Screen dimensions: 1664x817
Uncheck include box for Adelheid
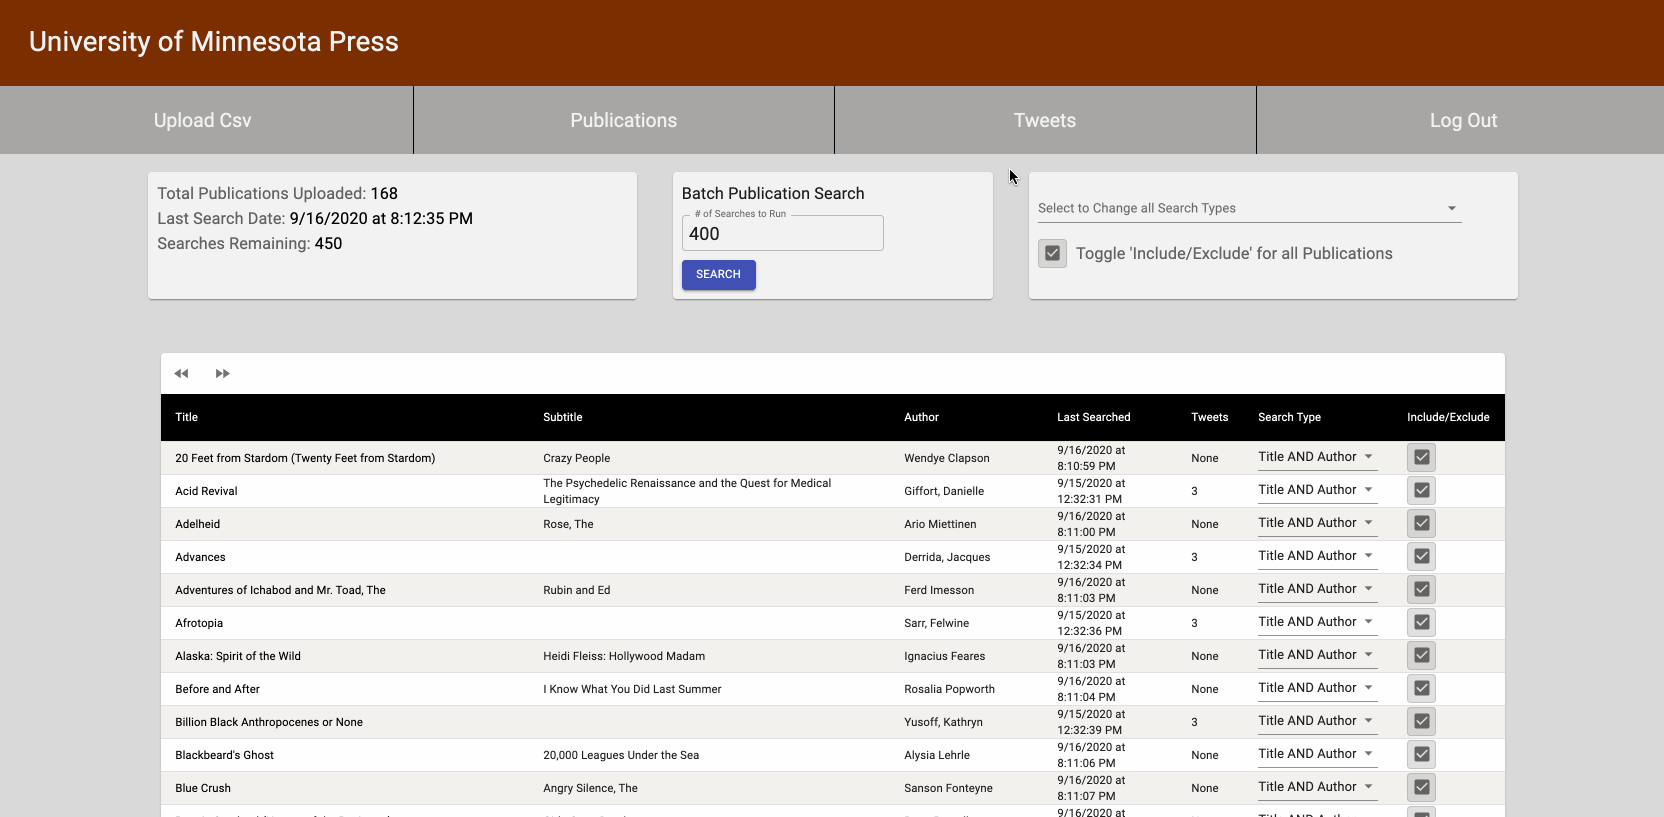tap(1421, 524)
